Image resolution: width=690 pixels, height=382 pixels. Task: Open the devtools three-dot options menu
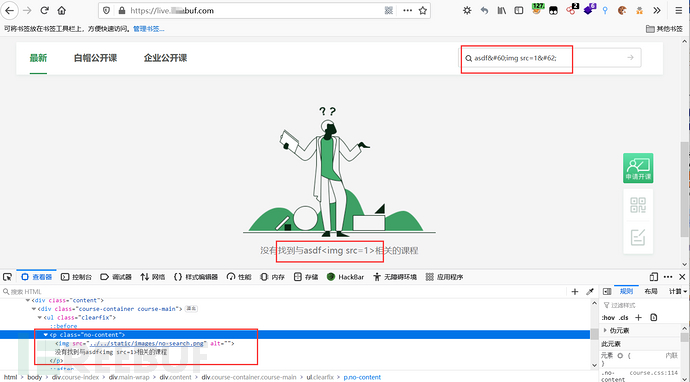click(x=668, y=277)
